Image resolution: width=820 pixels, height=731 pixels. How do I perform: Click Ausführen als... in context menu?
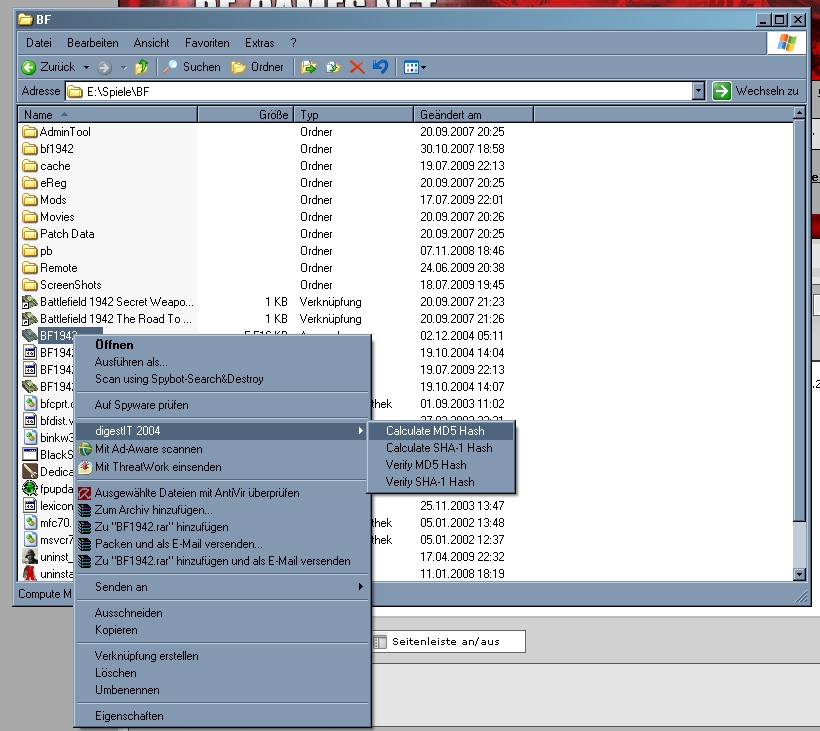(223, 362)
